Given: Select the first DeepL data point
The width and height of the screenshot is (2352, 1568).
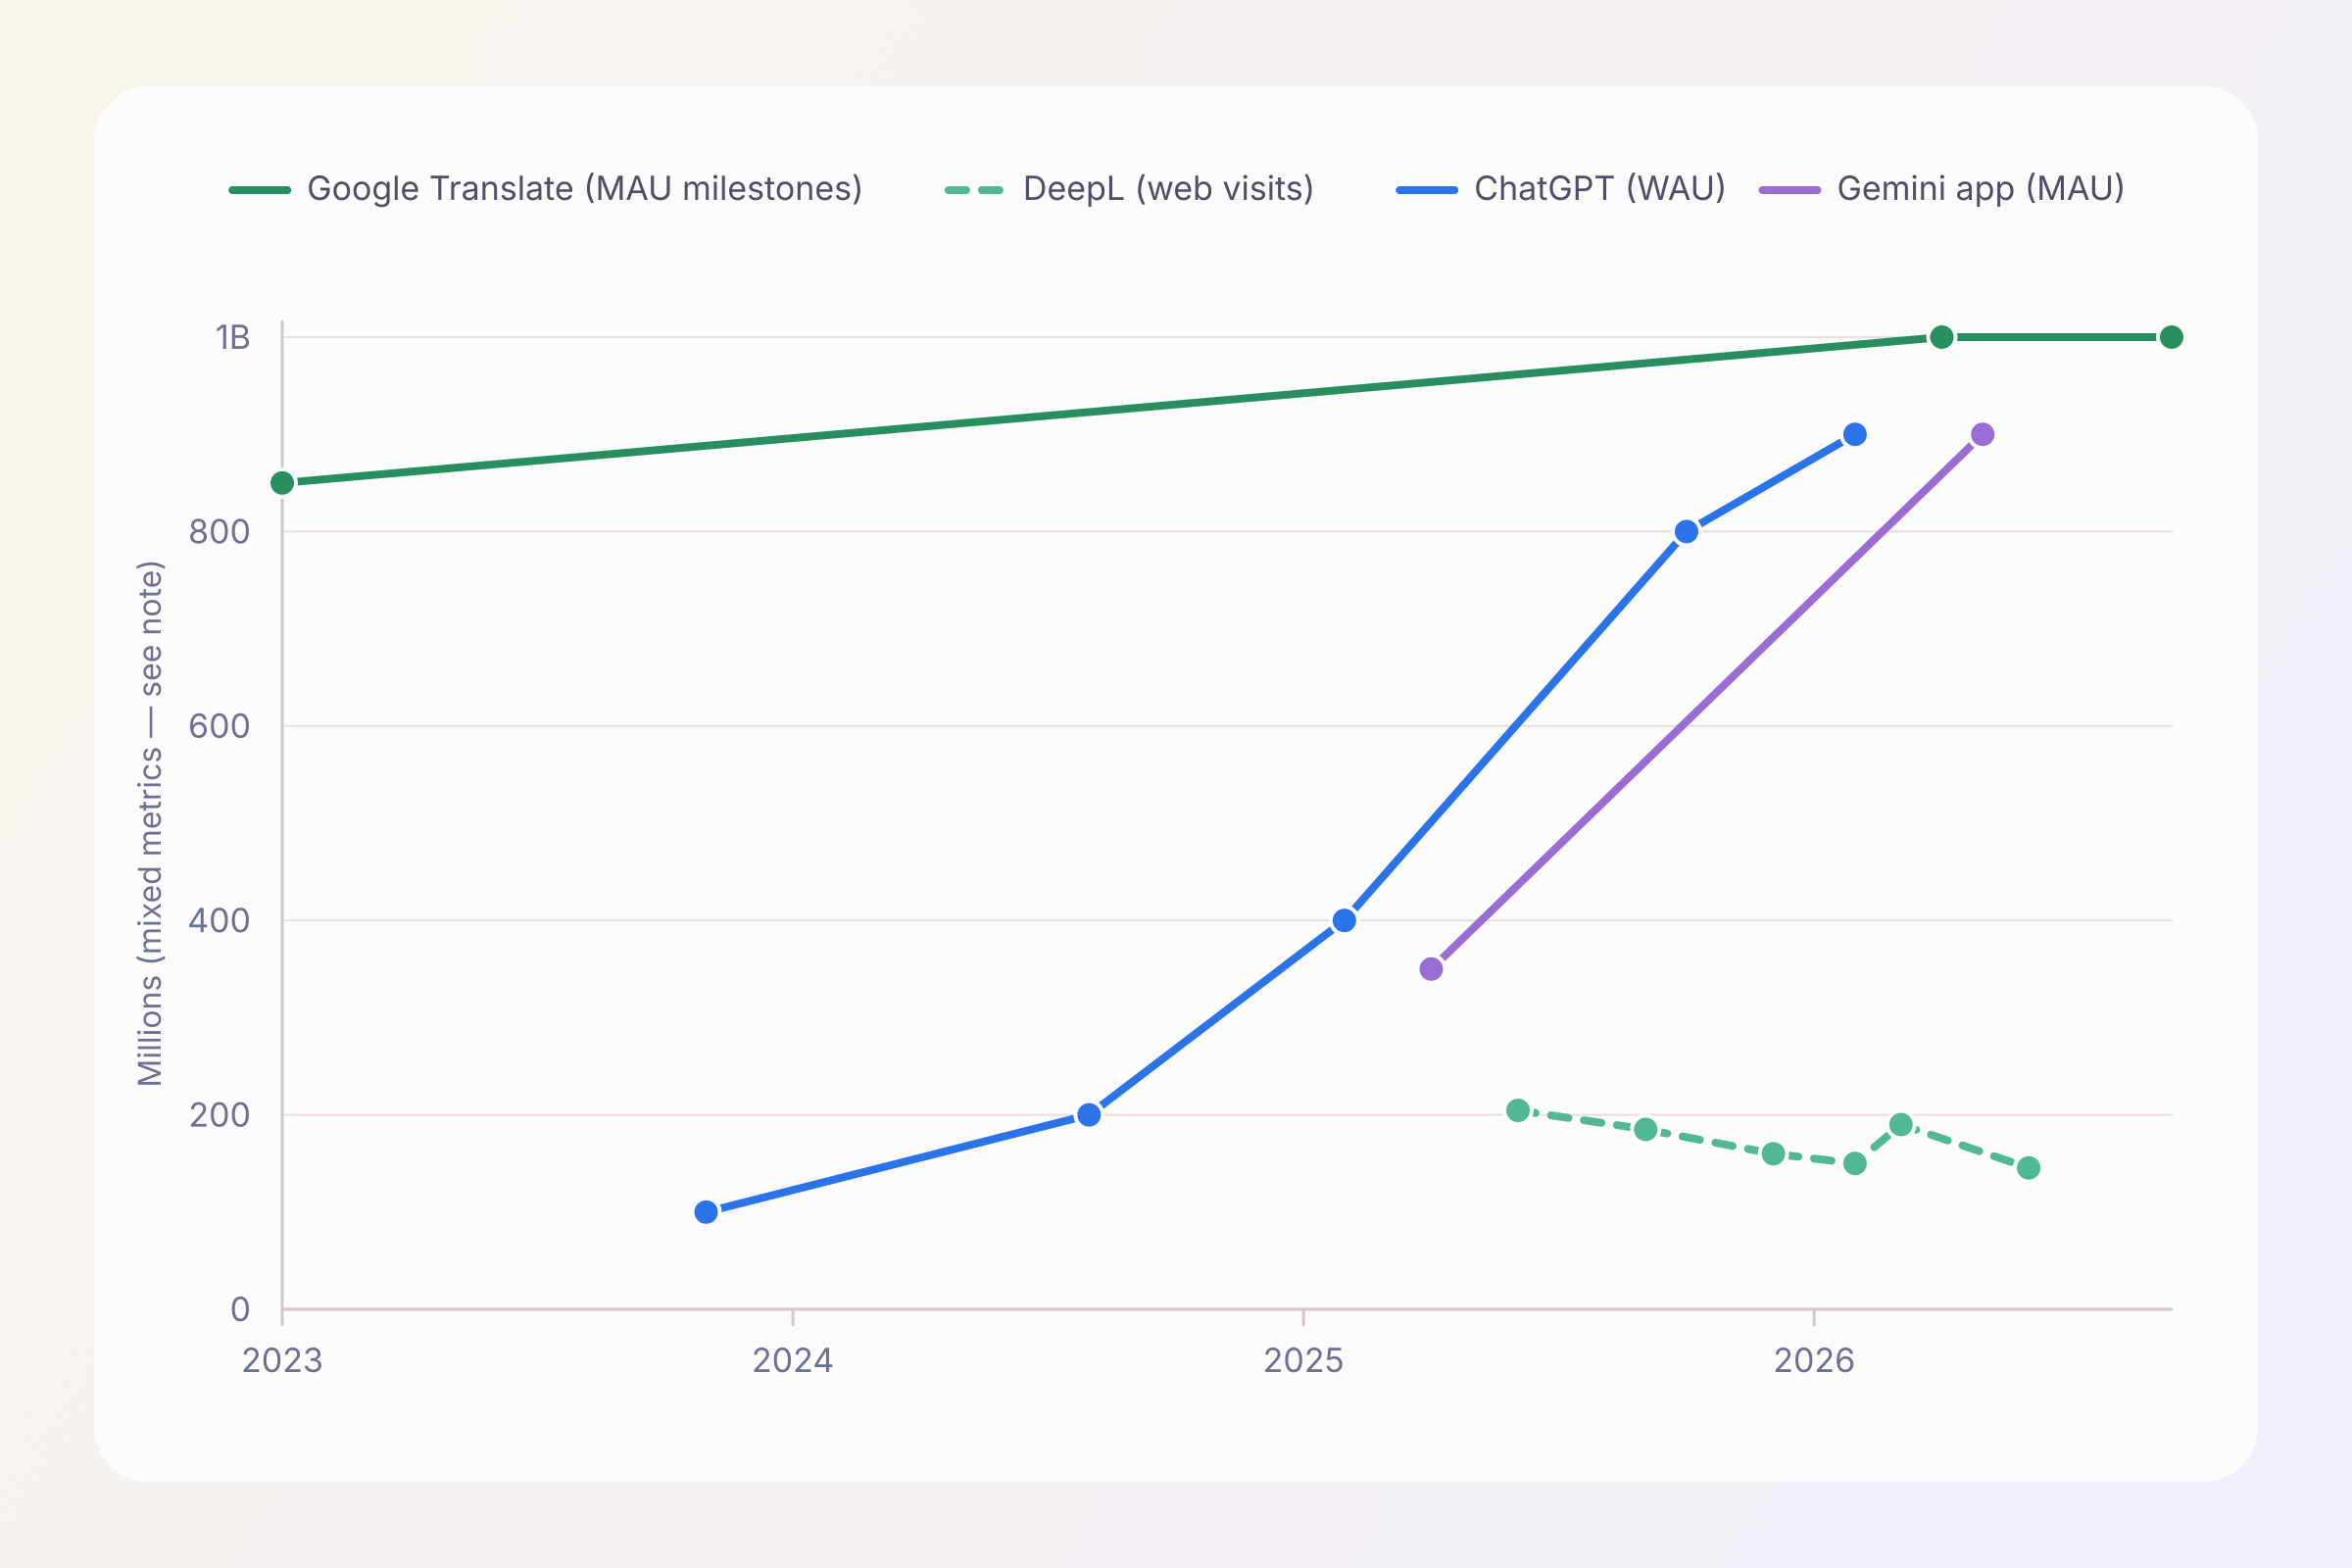Looking at the screenshot, I should (x=1518, y=1110).
